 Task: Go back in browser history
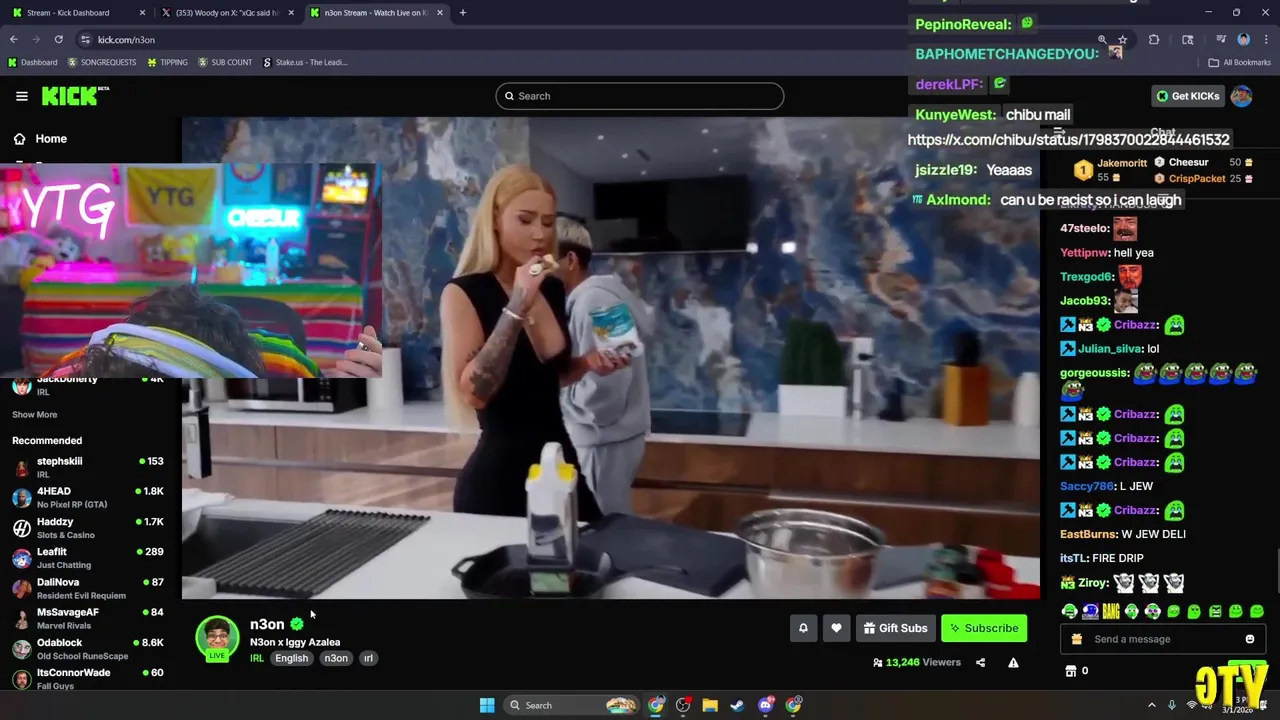click(14, 39)
